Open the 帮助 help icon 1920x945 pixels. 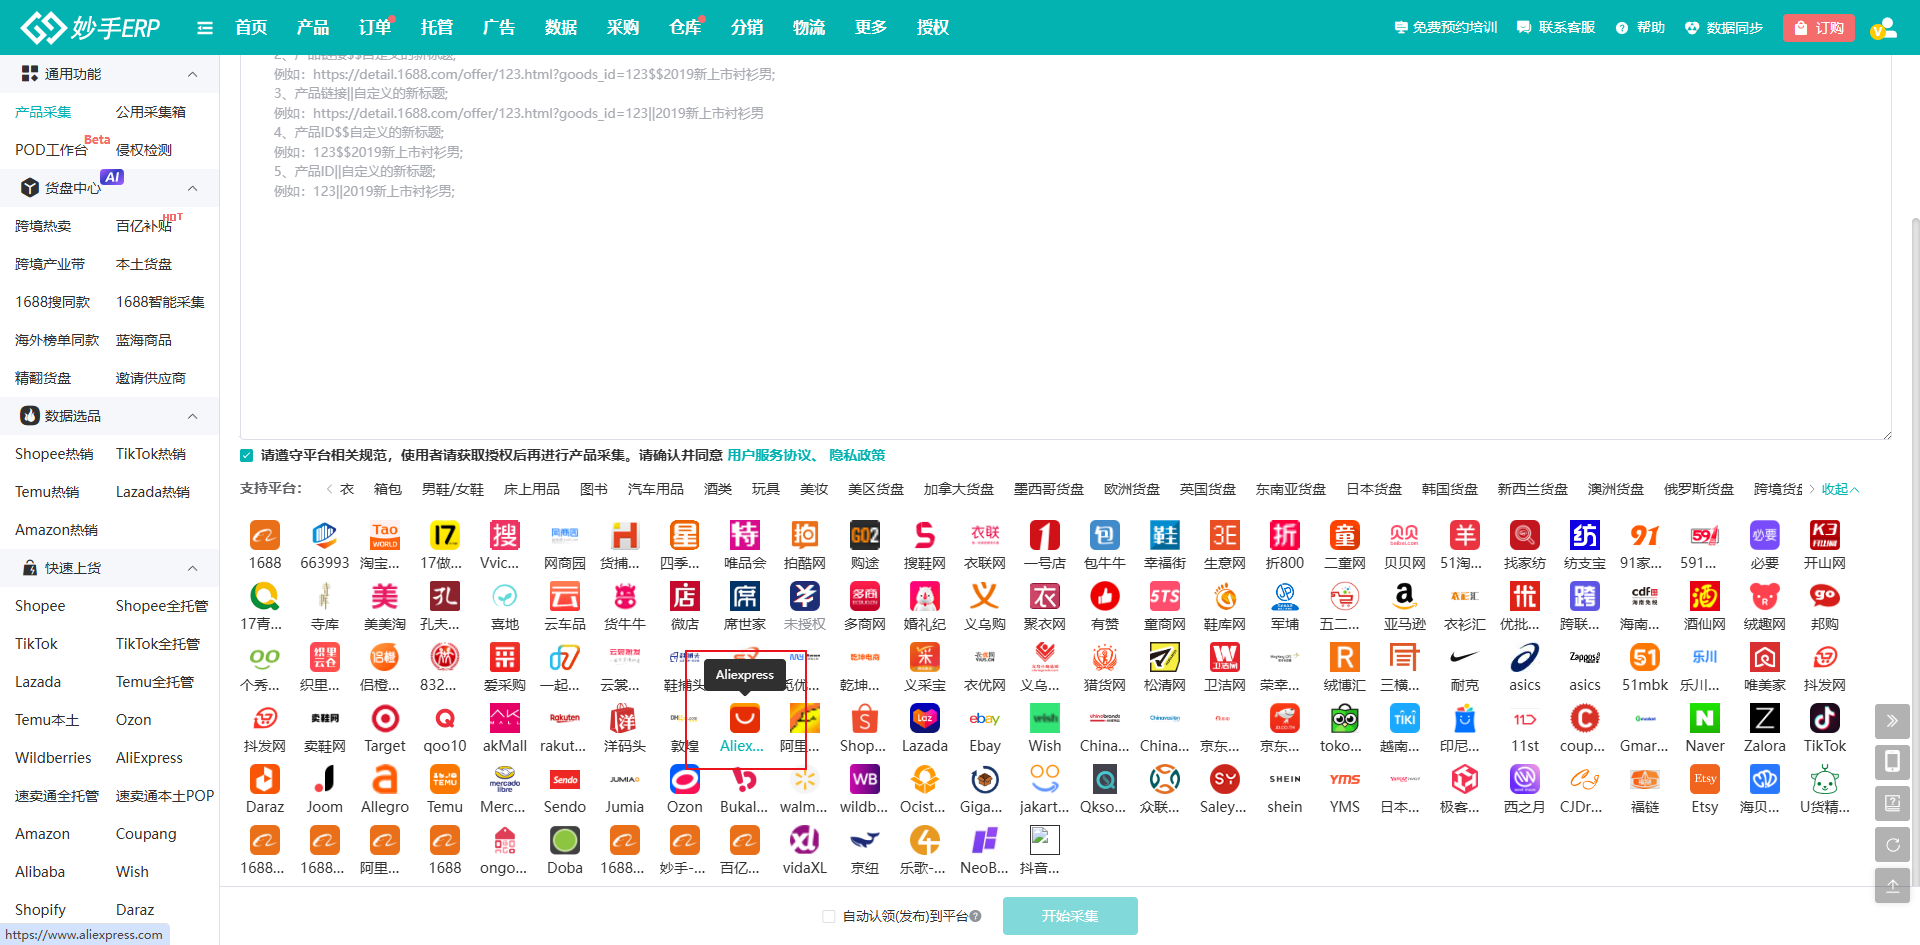(x=1621, y=27)
